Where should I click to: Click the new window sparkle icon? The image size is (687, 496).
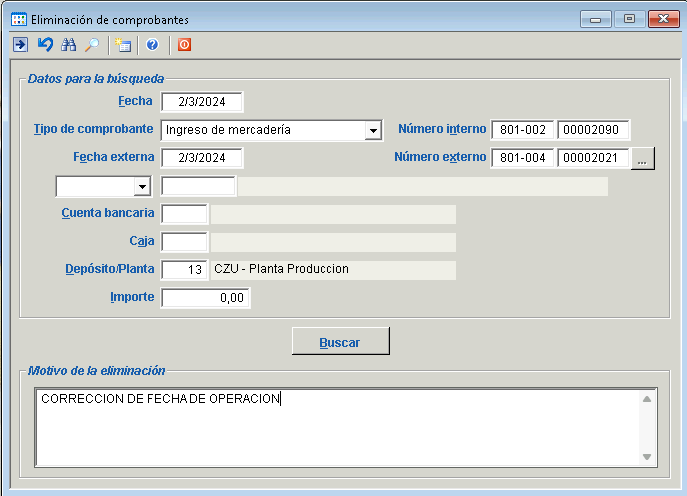coord(123,45)
